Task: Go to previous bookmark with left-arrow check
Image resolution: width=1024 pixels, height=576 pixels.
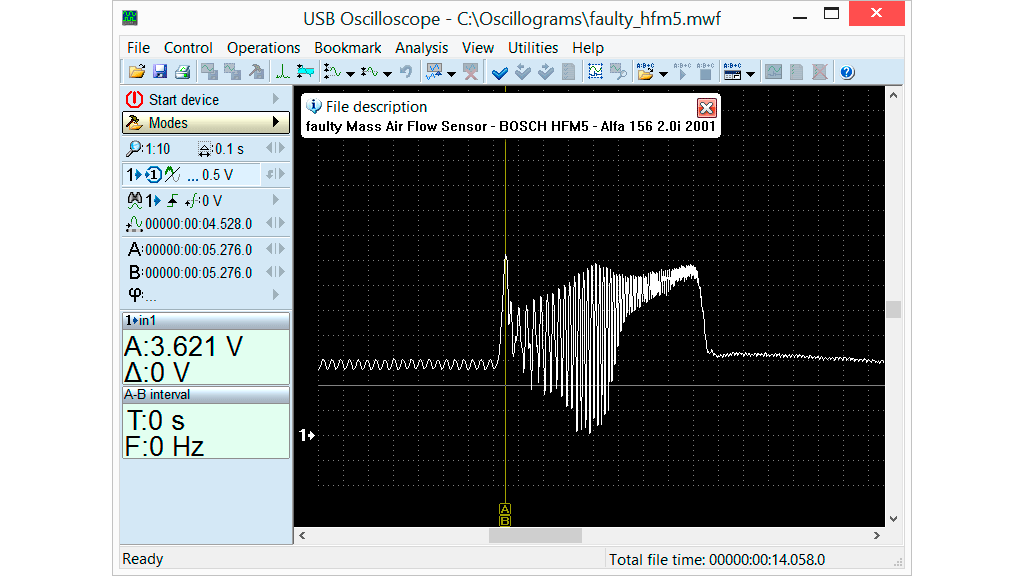Action: [x=522, y=72]
